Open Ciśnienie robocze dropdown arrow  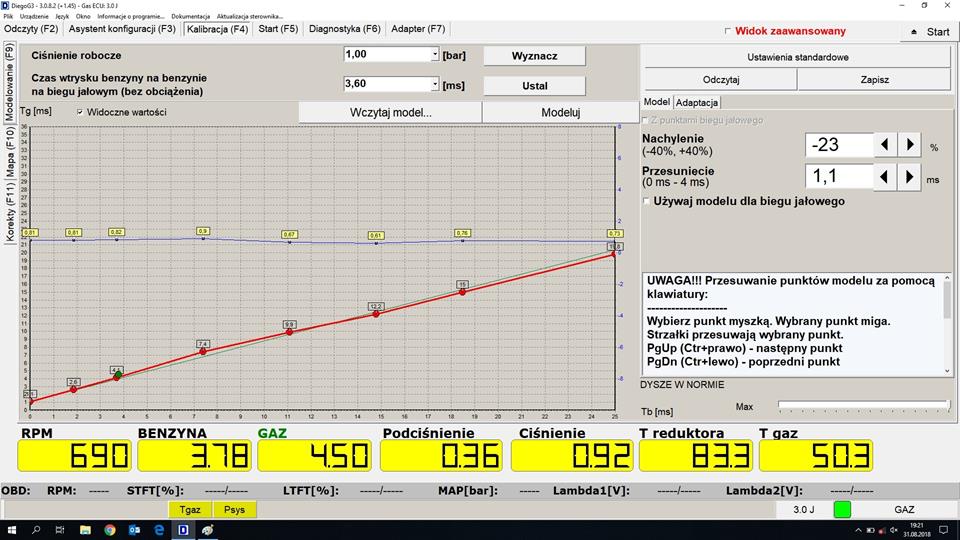point(435,54)
